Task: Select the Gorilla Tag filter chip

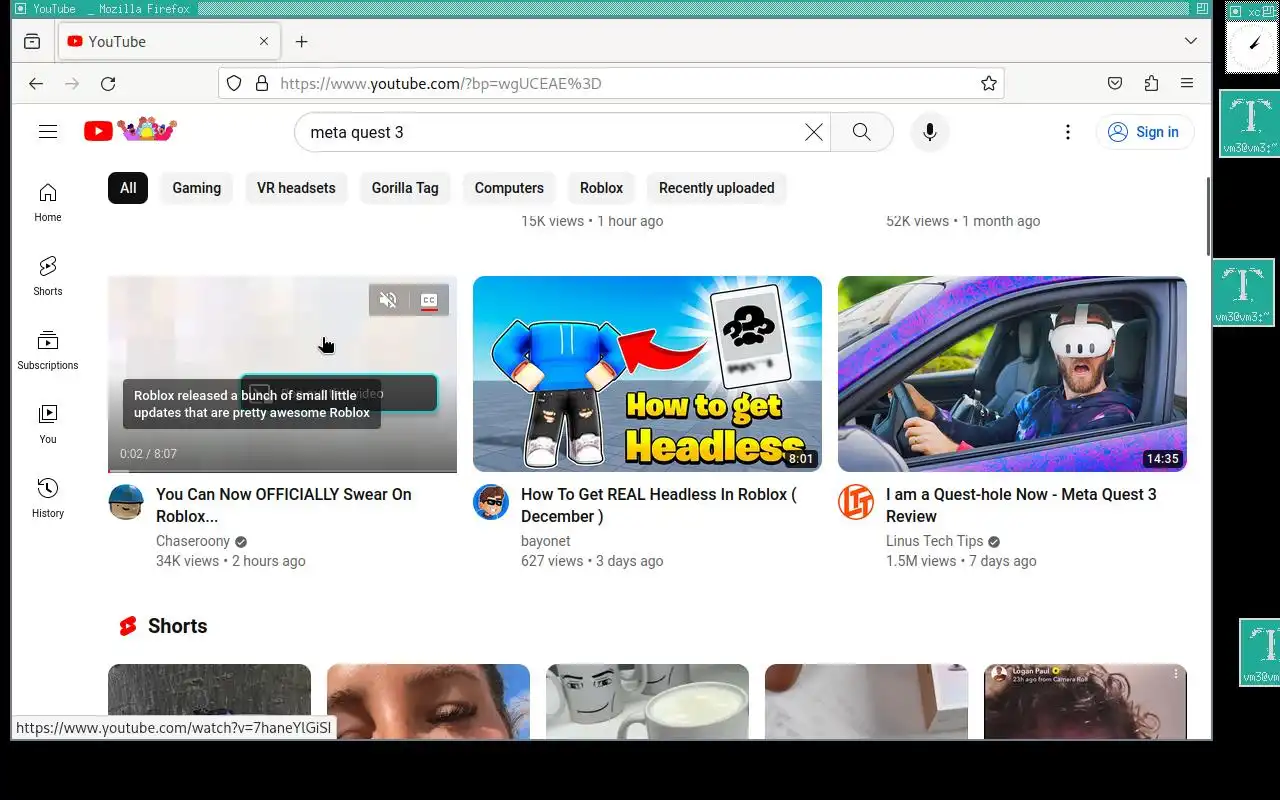Action: 405,188
